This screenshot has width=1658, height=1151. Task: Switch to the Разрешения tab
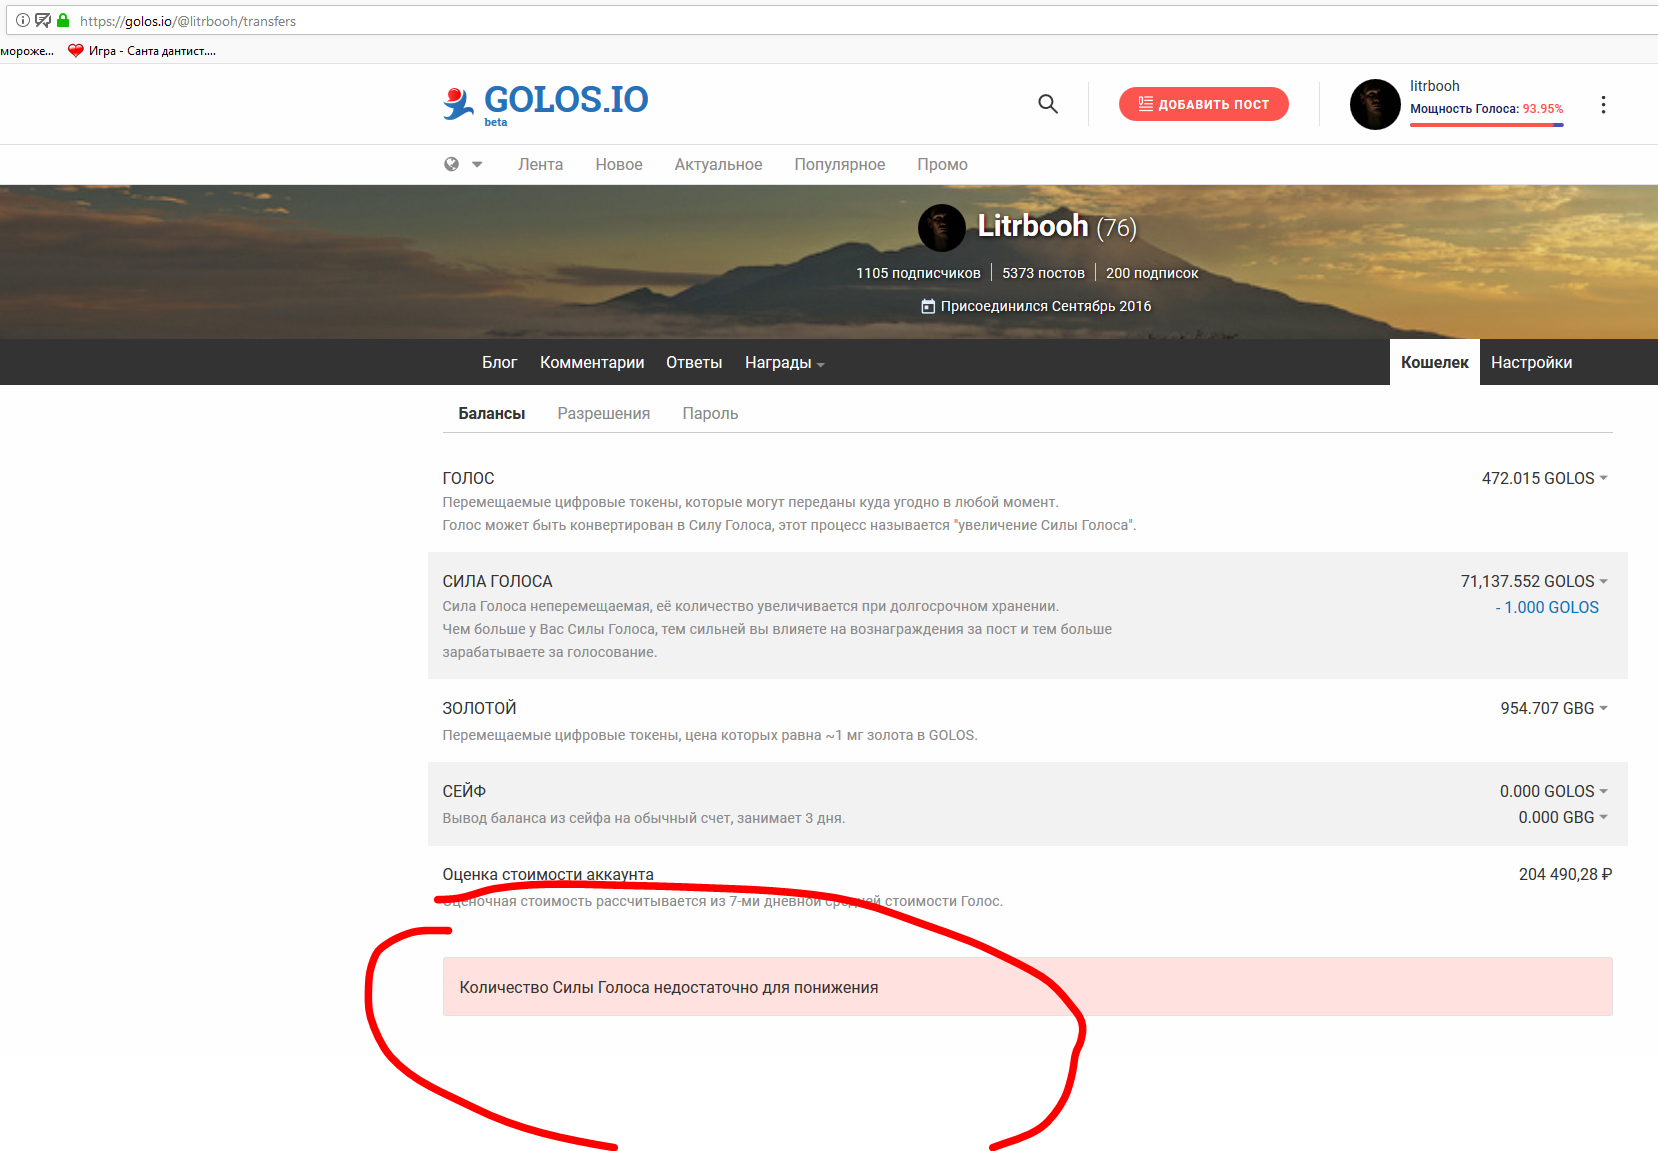point(603,412)
